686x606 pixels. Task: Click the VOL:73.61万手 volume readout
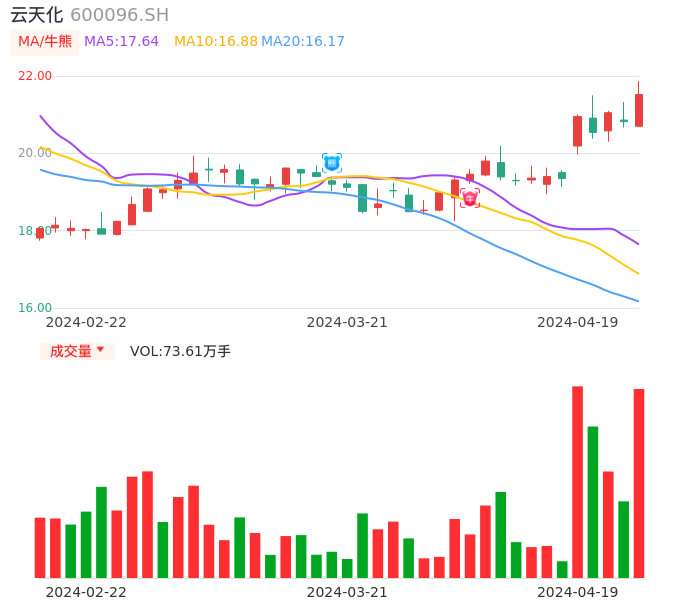click(180, 351)
